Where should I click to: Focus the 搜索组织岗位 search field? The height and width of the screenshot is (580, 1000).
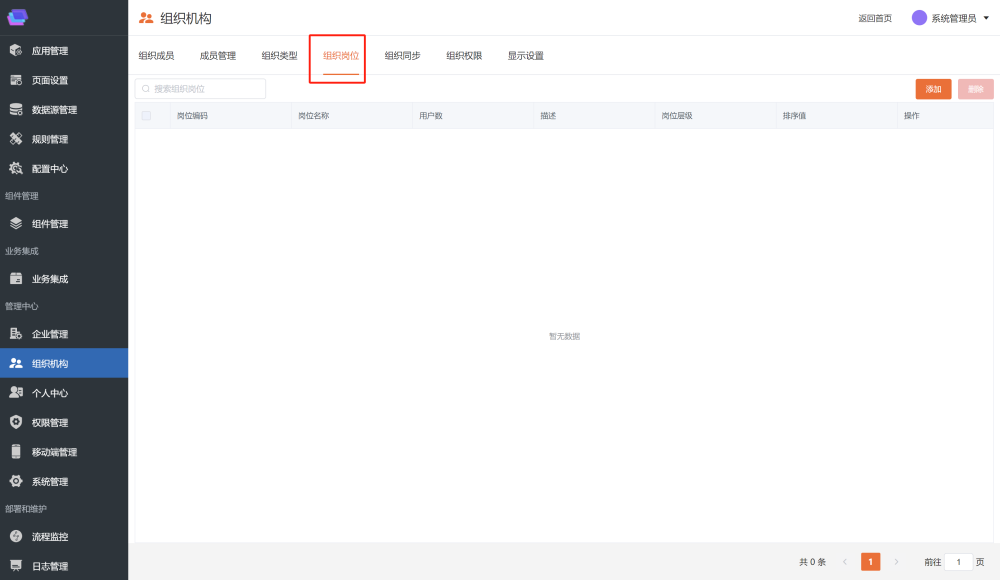pyautogui.click(x=205, y=89)
